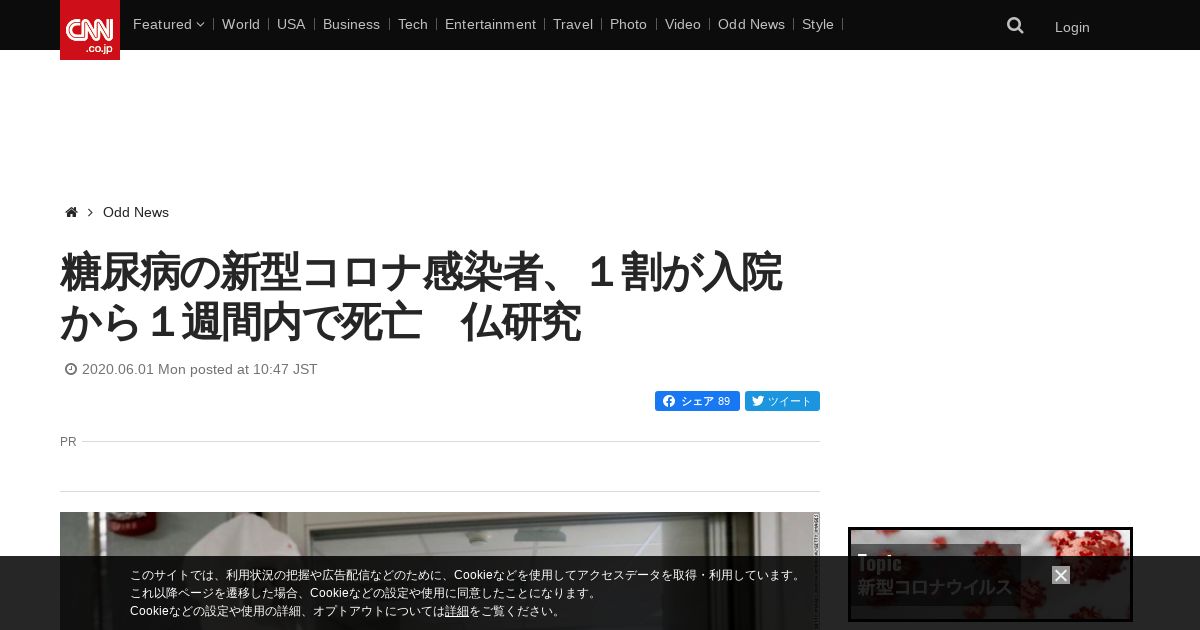Select Odd News in the top navigation
The height and width of the screenshot is (630, 1200).
(x=751, y=24)
